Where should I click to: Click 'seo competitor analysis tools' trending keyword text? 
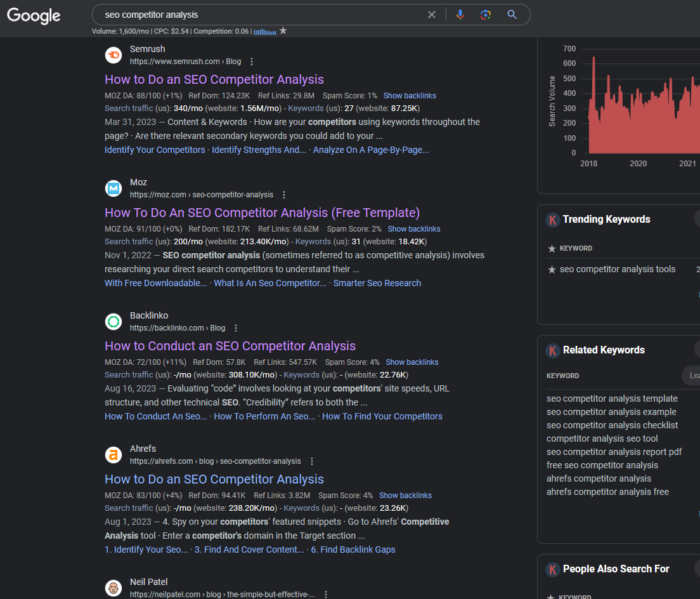(617, 269)
